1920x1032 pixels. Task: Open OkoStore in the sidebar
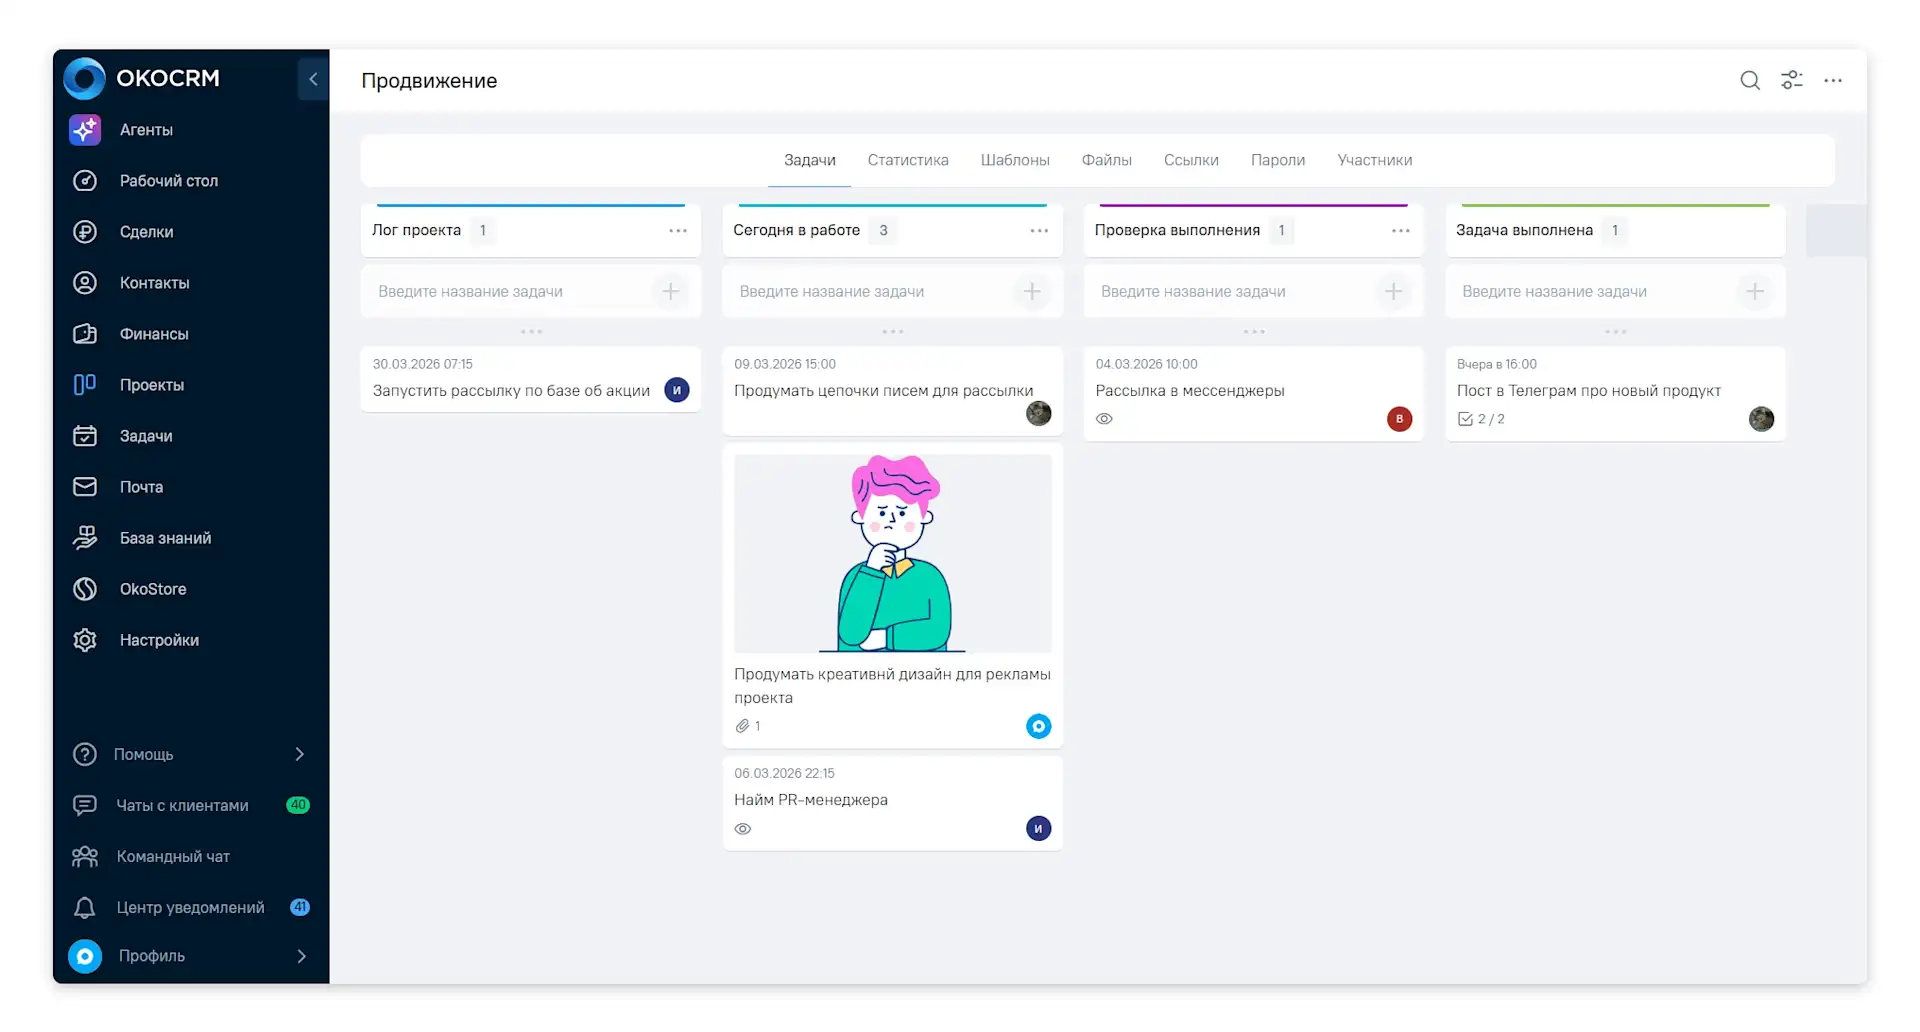click(x=153, y=589)
